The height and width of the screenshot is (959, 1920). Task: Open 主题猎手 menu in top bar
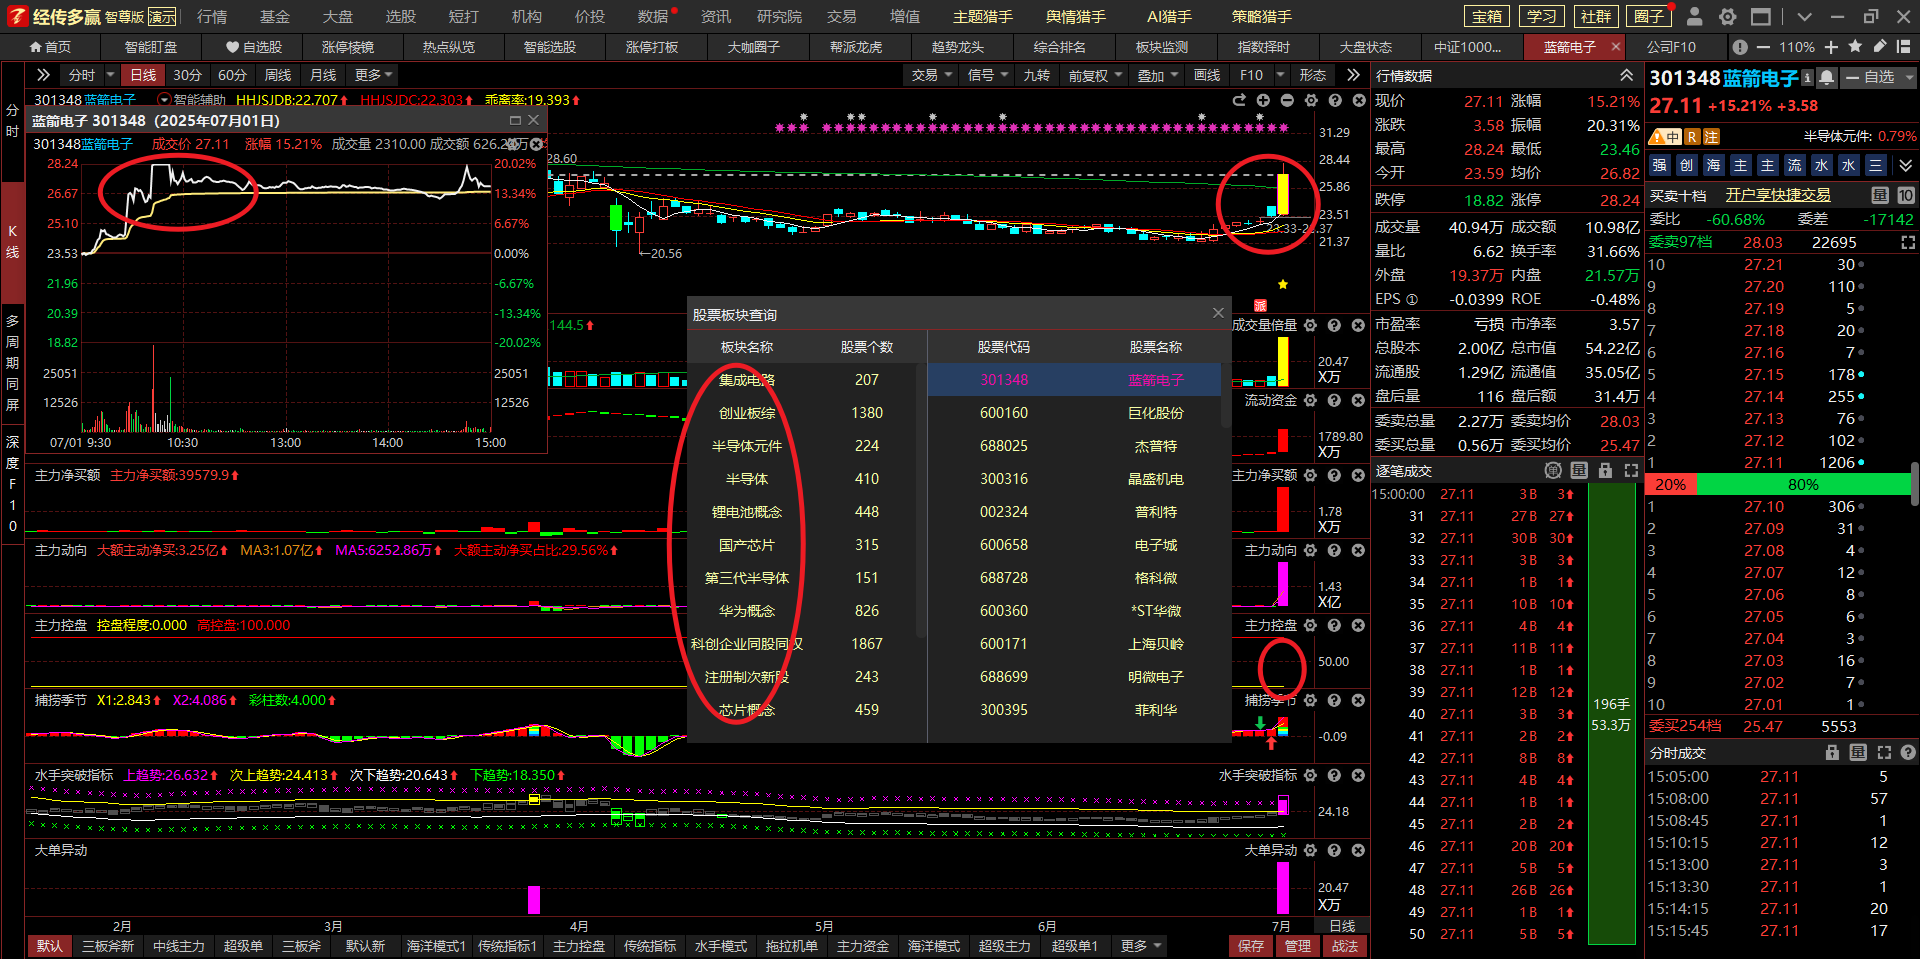click(x=983, y=16)
